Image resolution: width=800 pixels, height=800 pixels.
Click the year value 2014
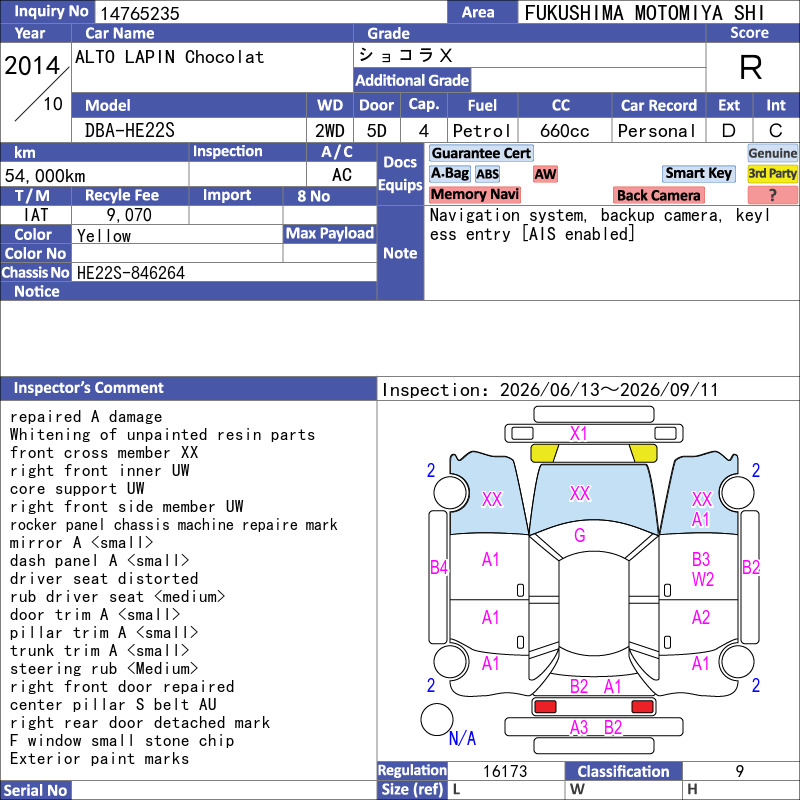32,65
